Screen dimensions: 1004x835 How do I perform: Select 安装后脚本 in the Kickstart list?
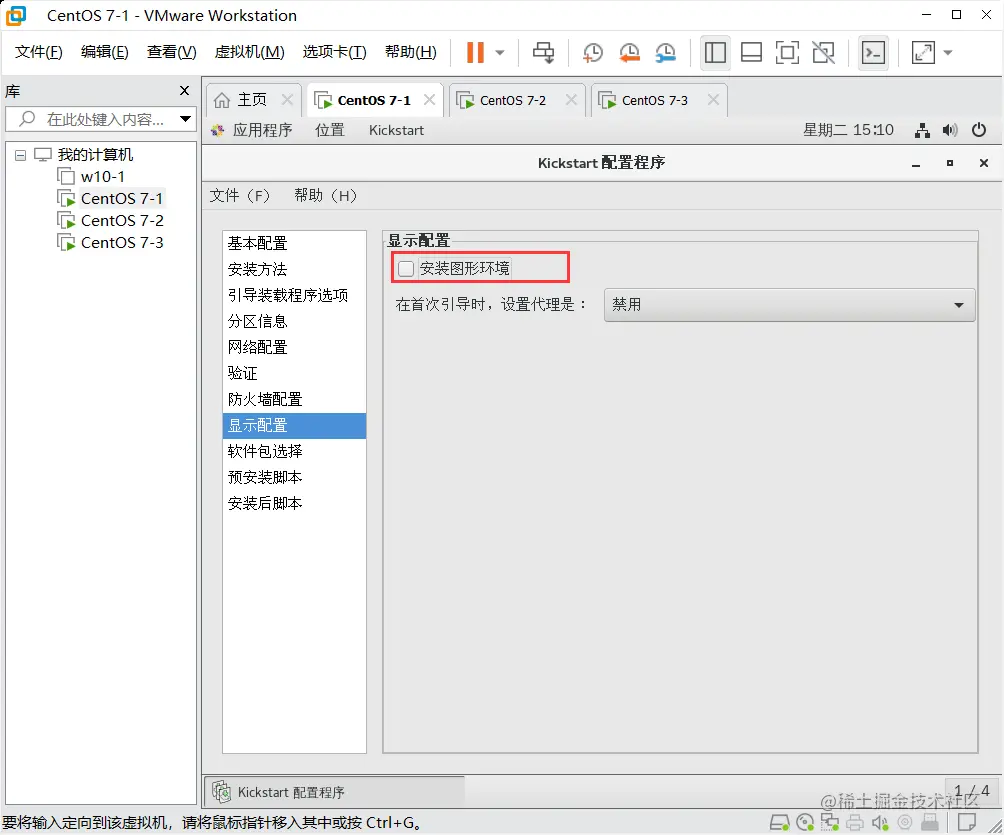[x=295, y=503]
